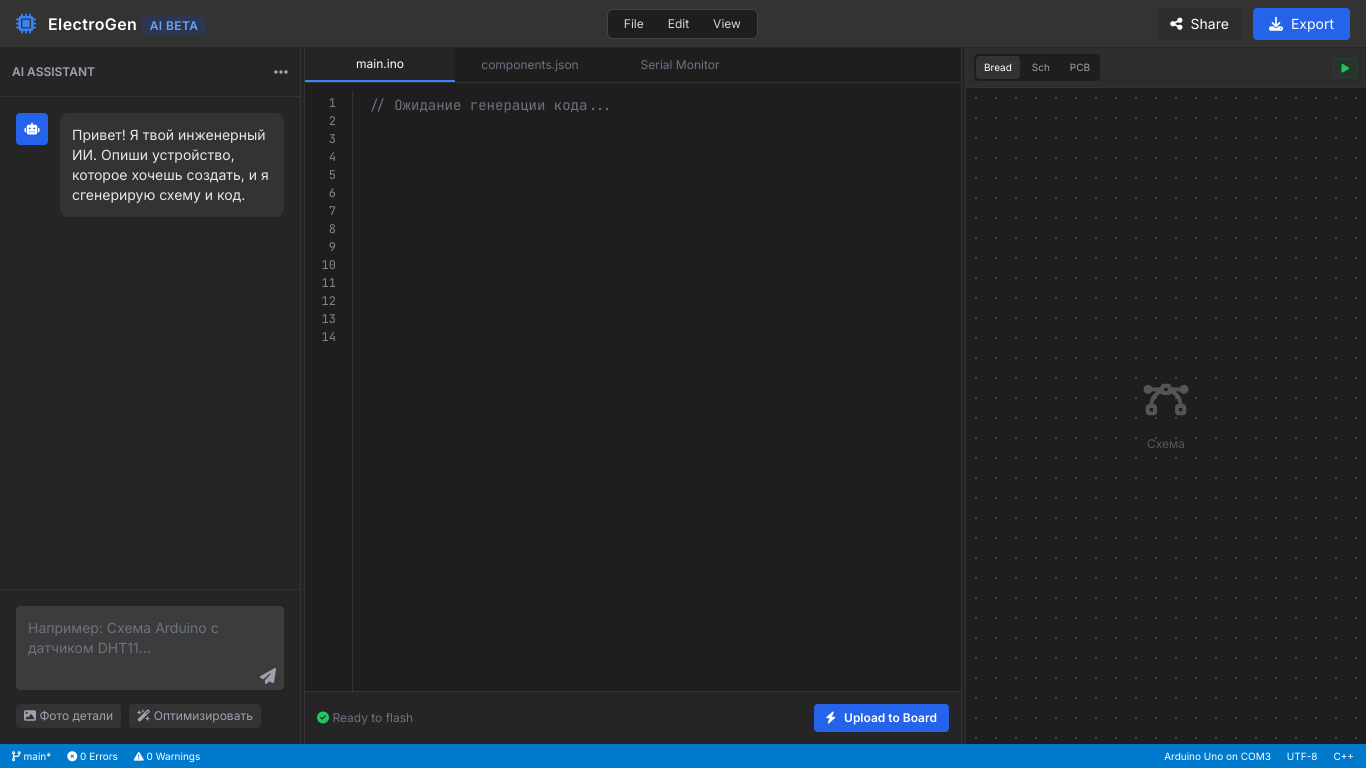The width and height of the screenshot is (1366, 768).
Task: Click the blue robot assistant avatar
Action: 32,129
